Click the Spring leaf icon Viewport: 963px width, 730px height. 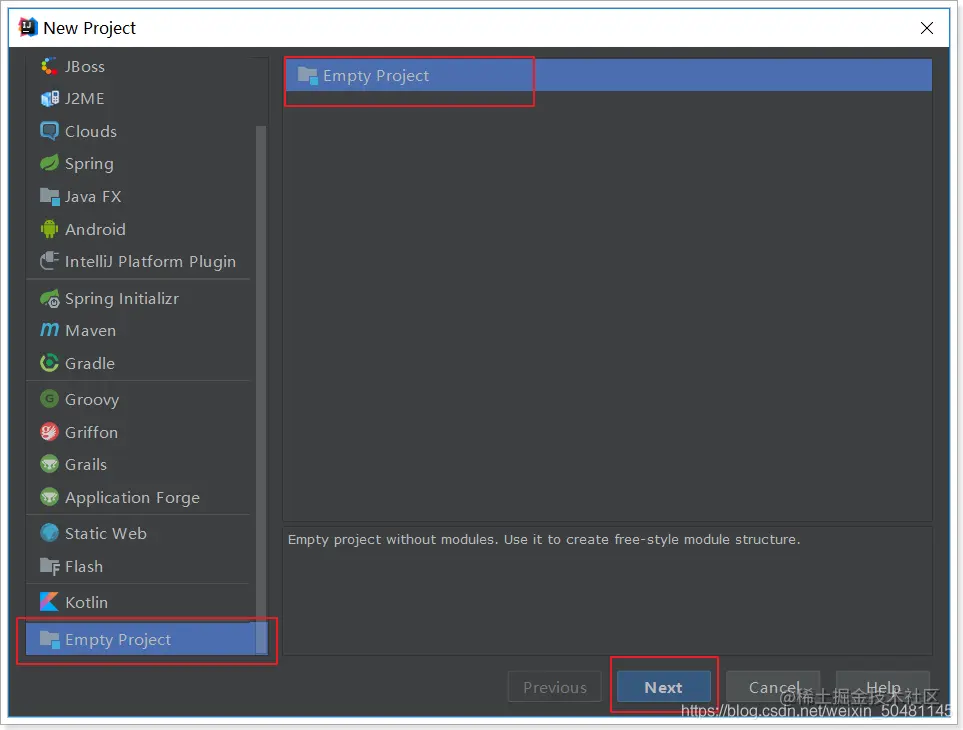coord(49,163)
